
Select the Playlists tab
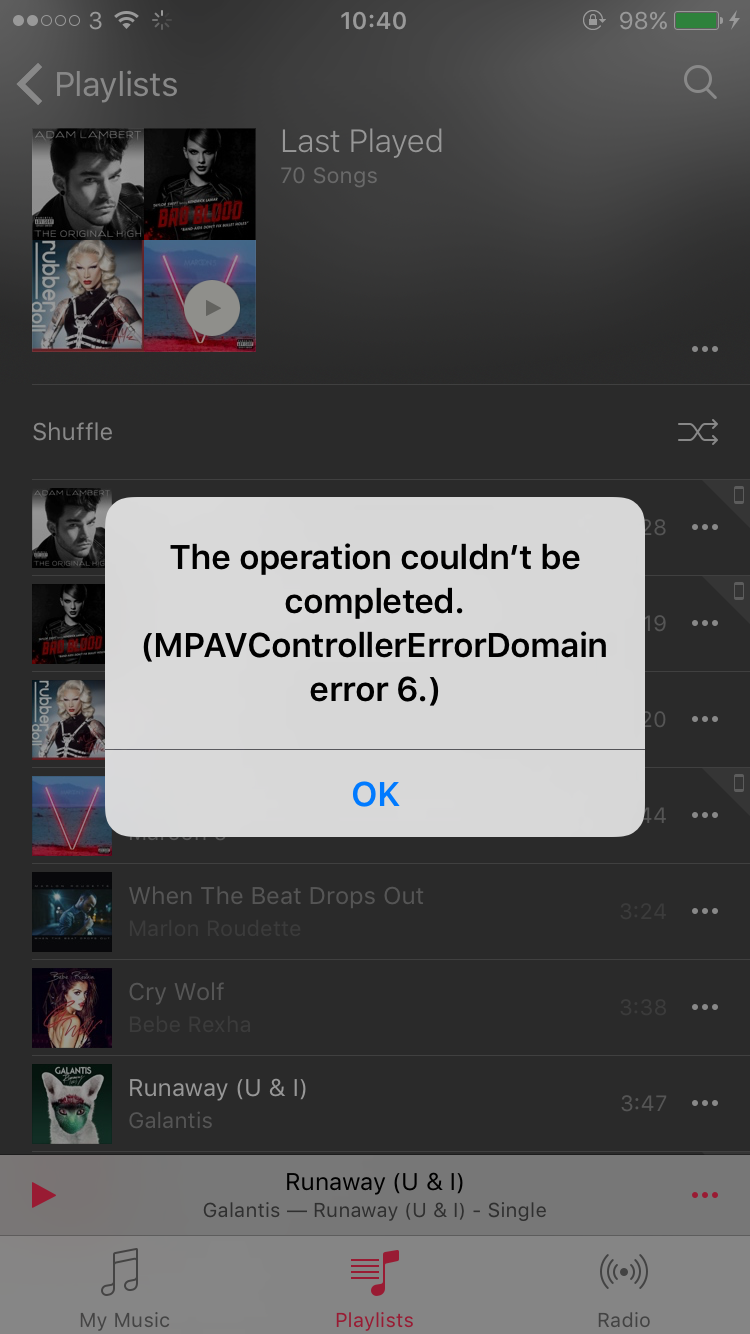(375, 1288)
